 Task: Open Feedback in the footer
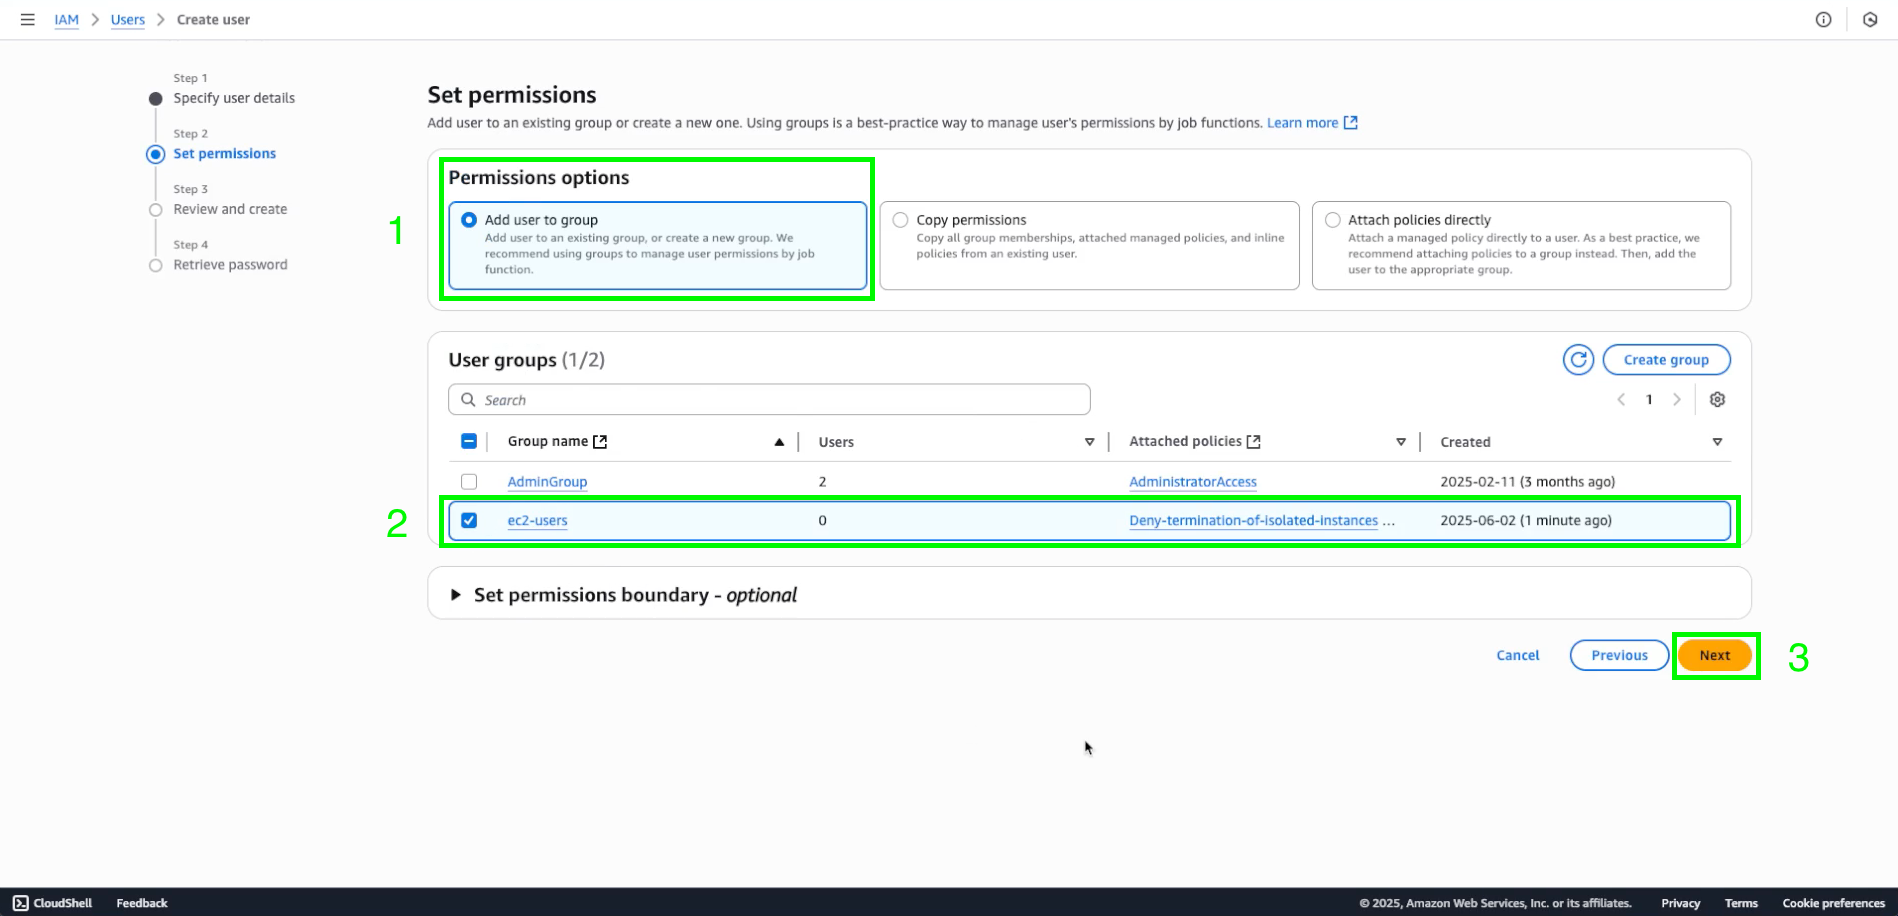pos(142,903)
